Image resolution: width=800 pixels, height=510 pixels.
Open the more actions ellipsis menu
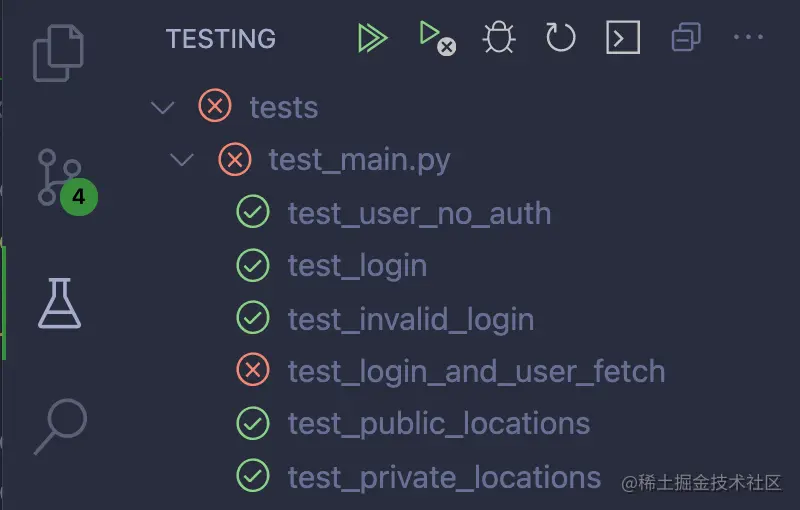coord(748,38)
